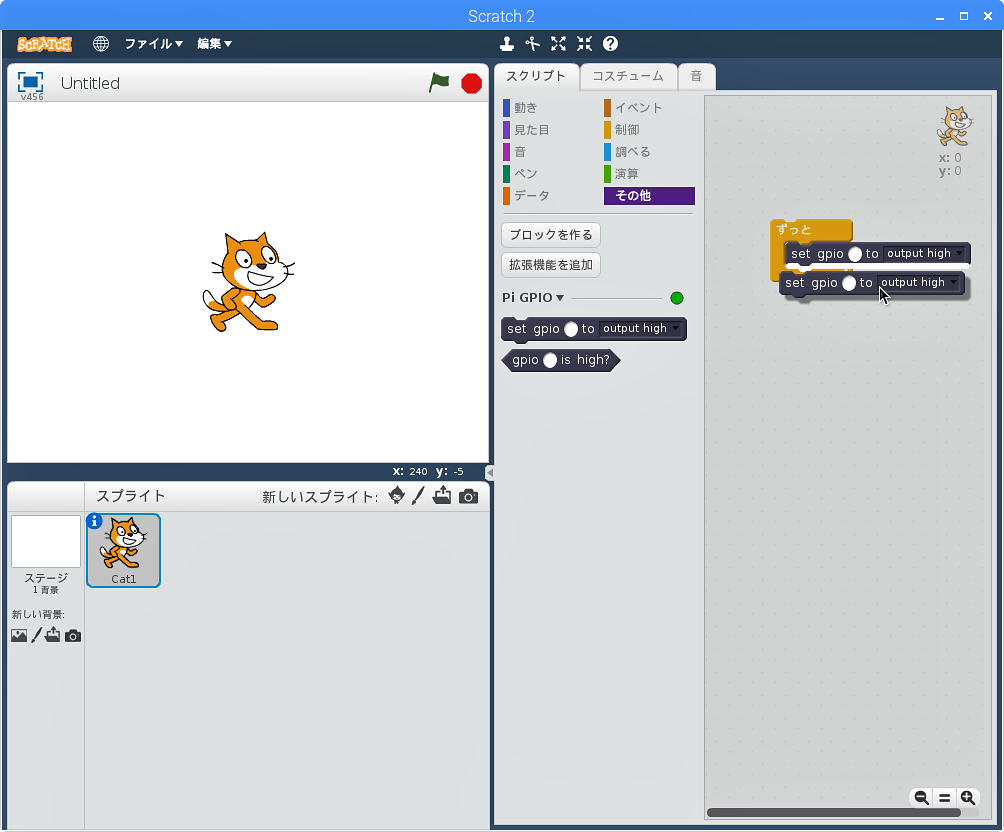
Task: Open output high dropdown in first script block
Action: pyautogui.click(x=925, y=254)
